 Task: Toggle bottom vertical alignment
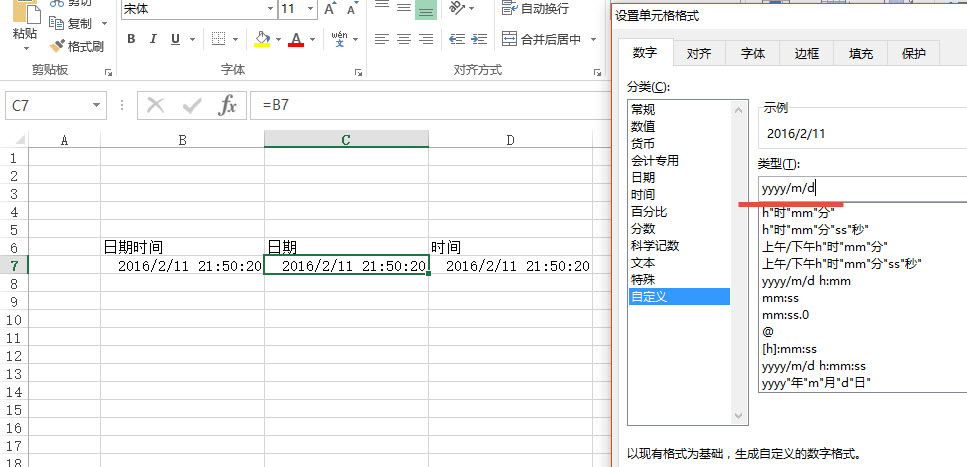(x=426, y=9)
